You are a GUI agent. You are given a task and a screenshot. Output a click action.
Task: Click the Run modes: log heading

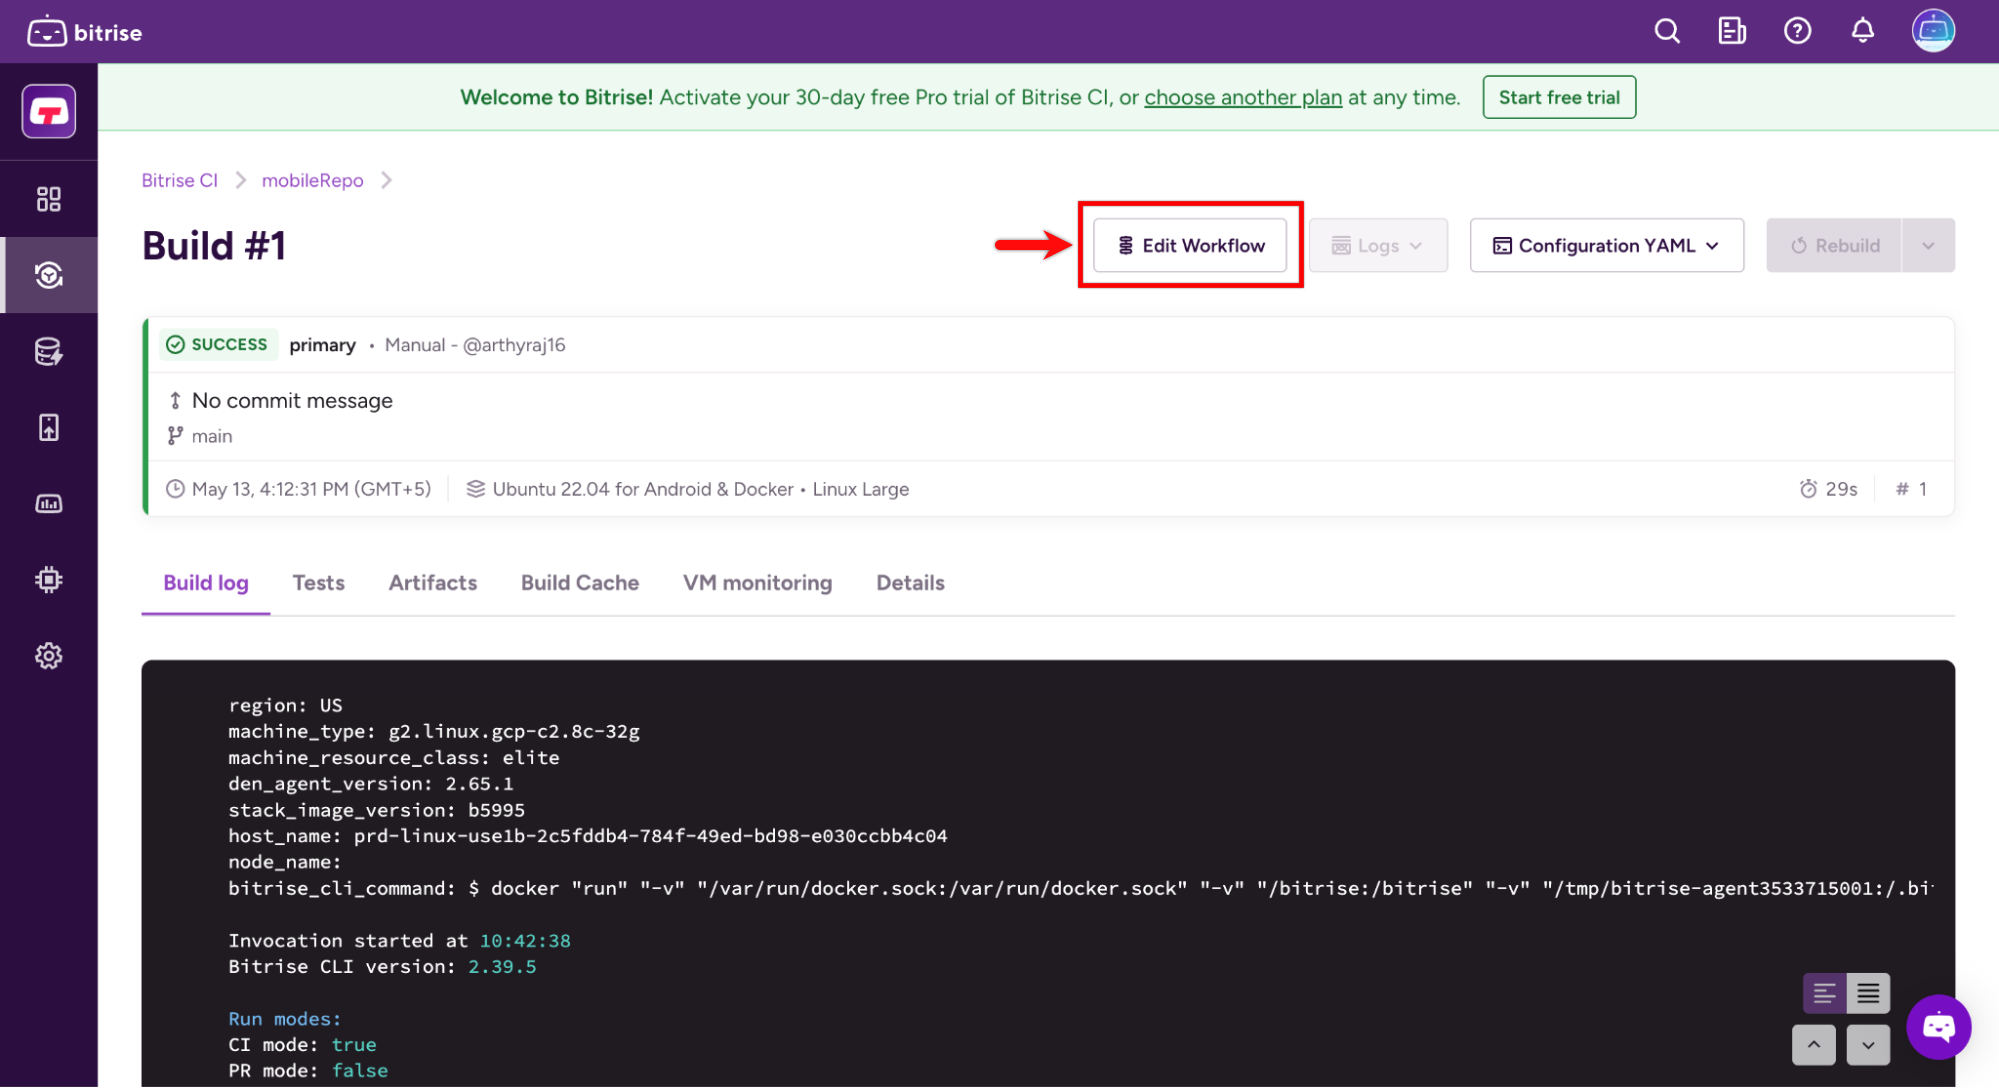285,1019
